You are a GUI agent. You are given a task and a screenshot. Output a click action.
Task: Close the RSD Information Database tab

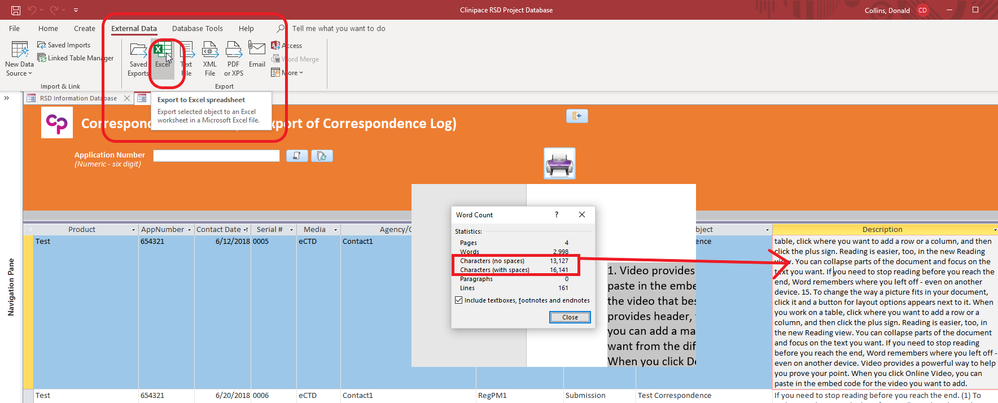127,98
